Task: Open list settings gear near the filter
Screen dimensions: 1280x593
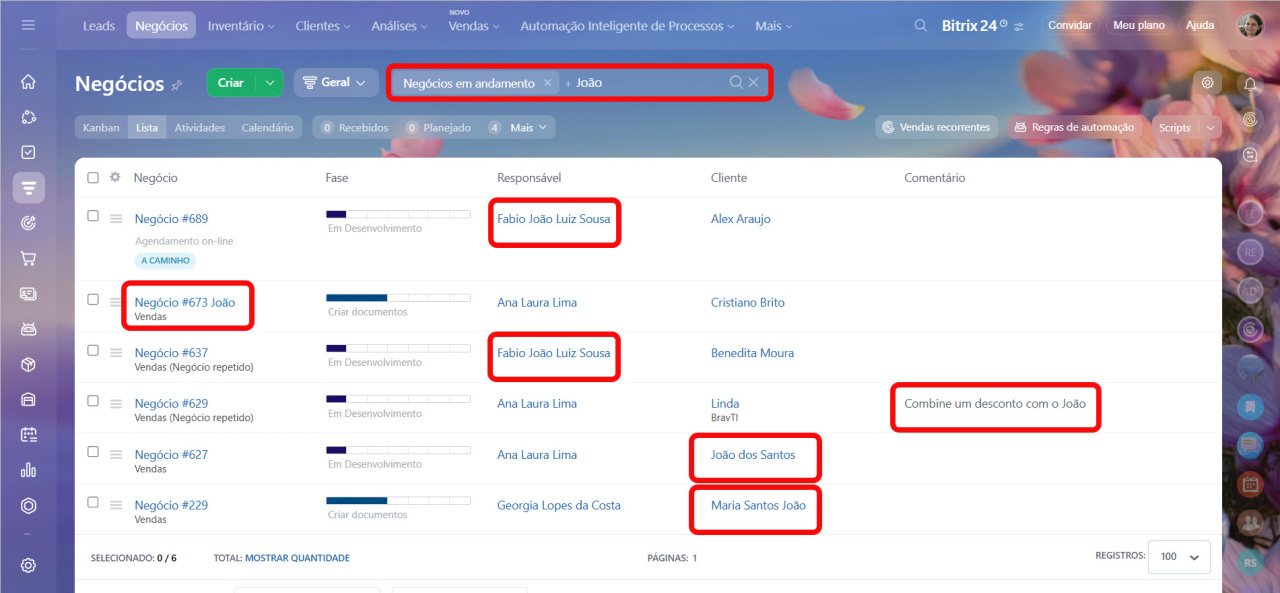Action: click(1207, 83)
